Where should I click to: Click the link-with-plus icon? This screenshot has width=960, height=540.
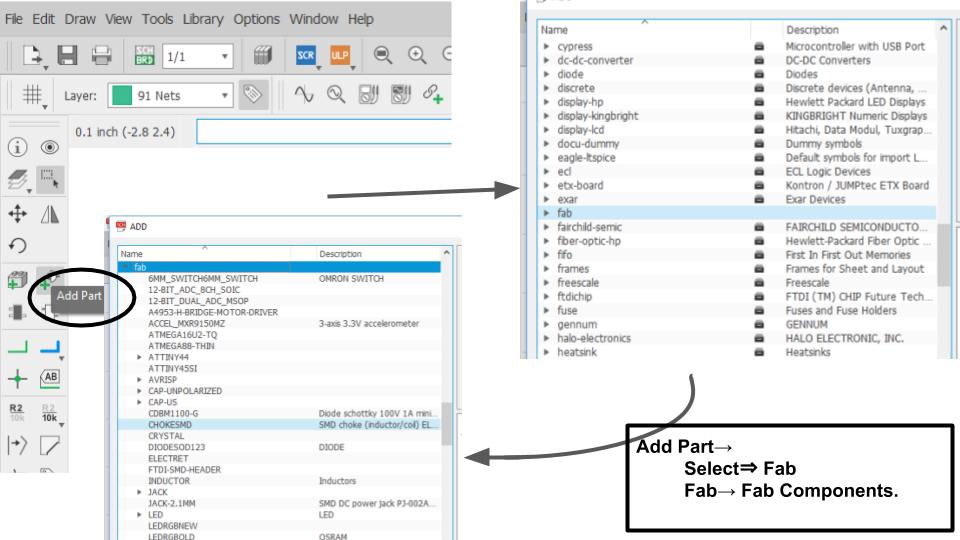(432, 94)
